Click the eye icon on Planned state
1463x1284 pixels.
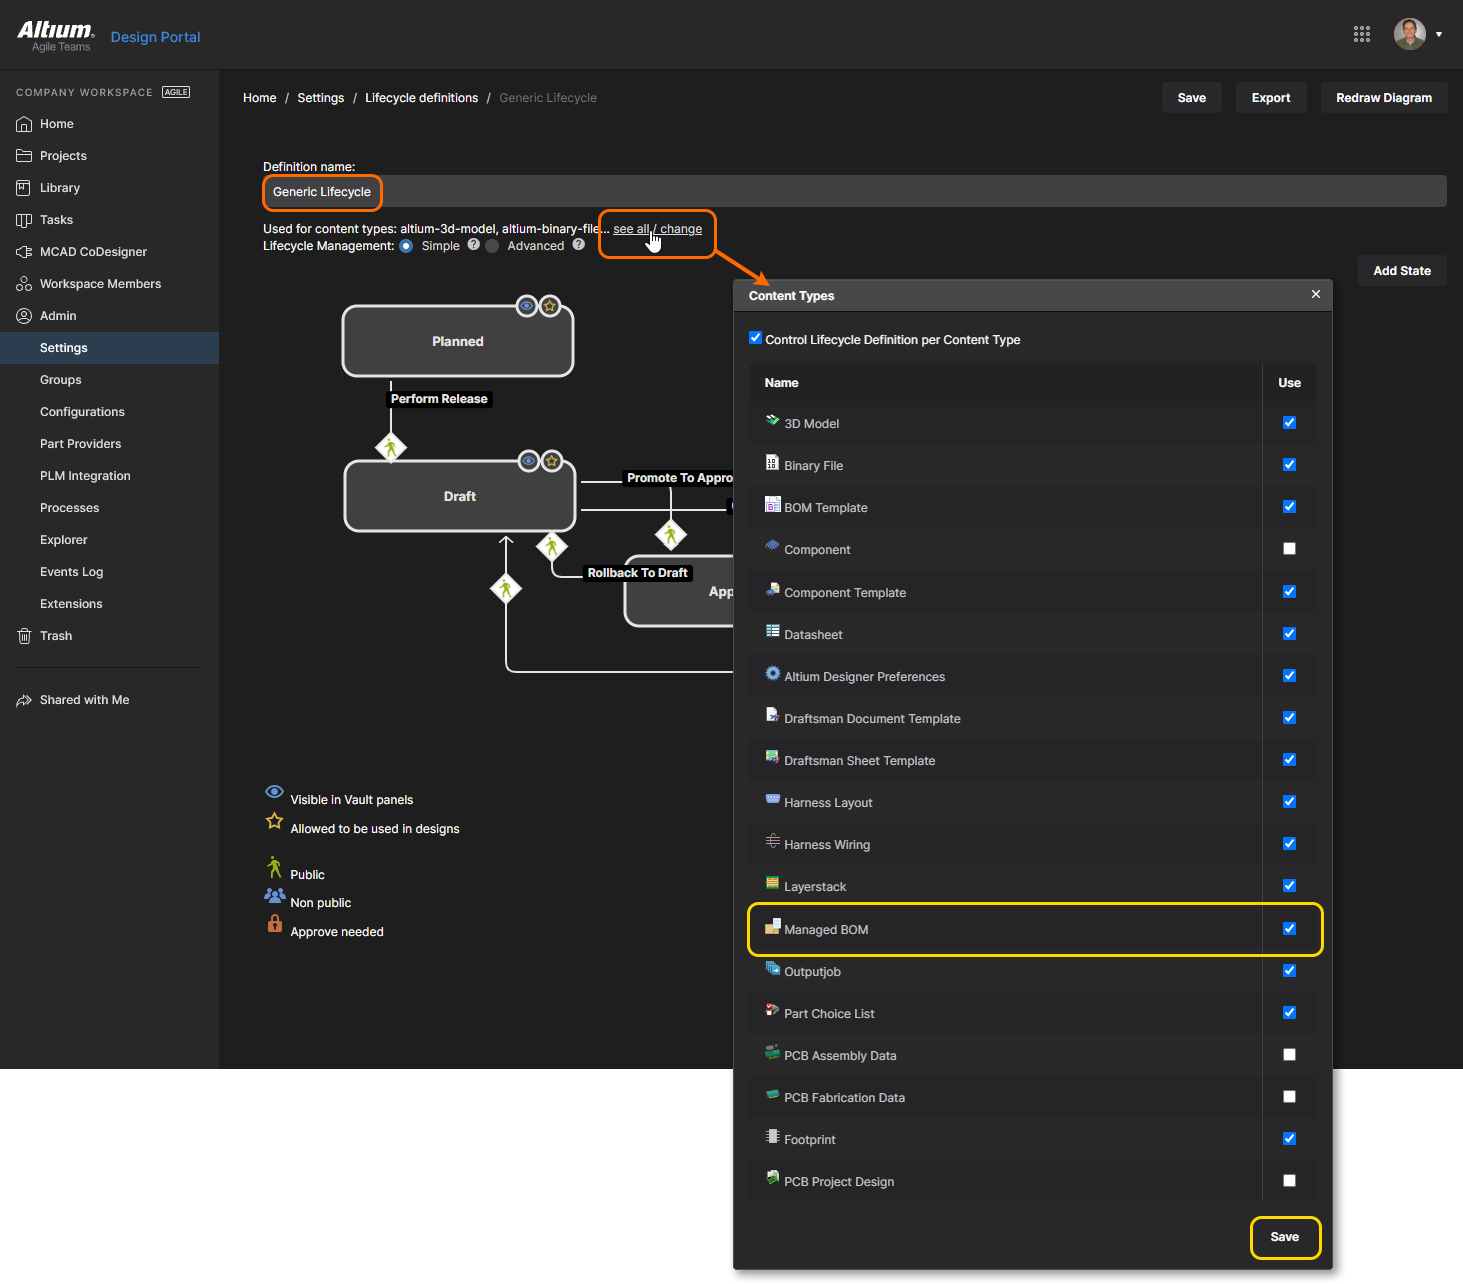527,306
